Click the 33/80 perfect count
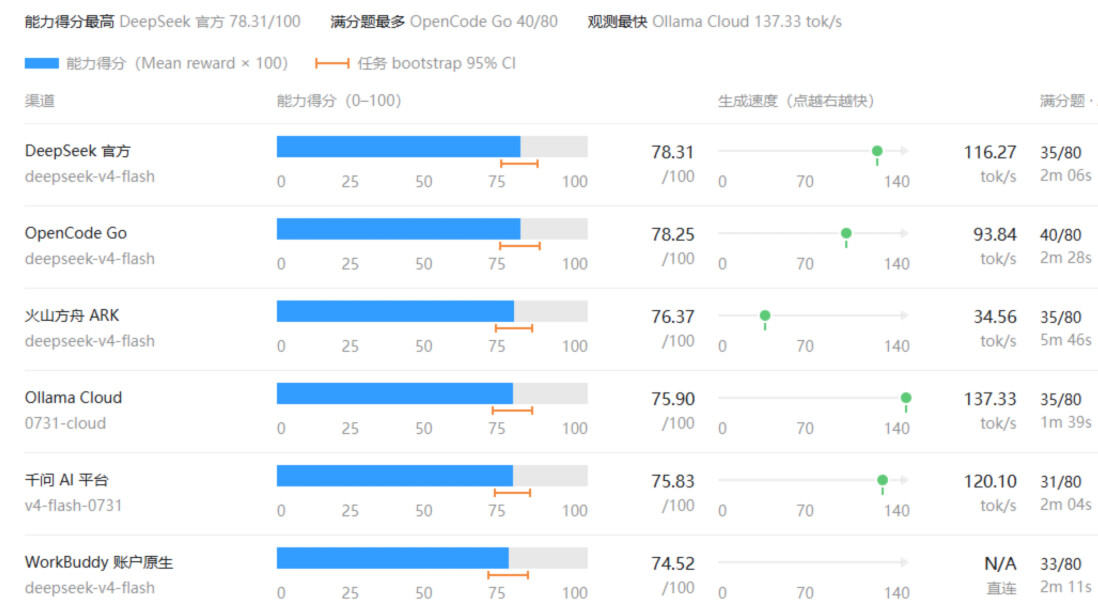 coord(1060,564)
